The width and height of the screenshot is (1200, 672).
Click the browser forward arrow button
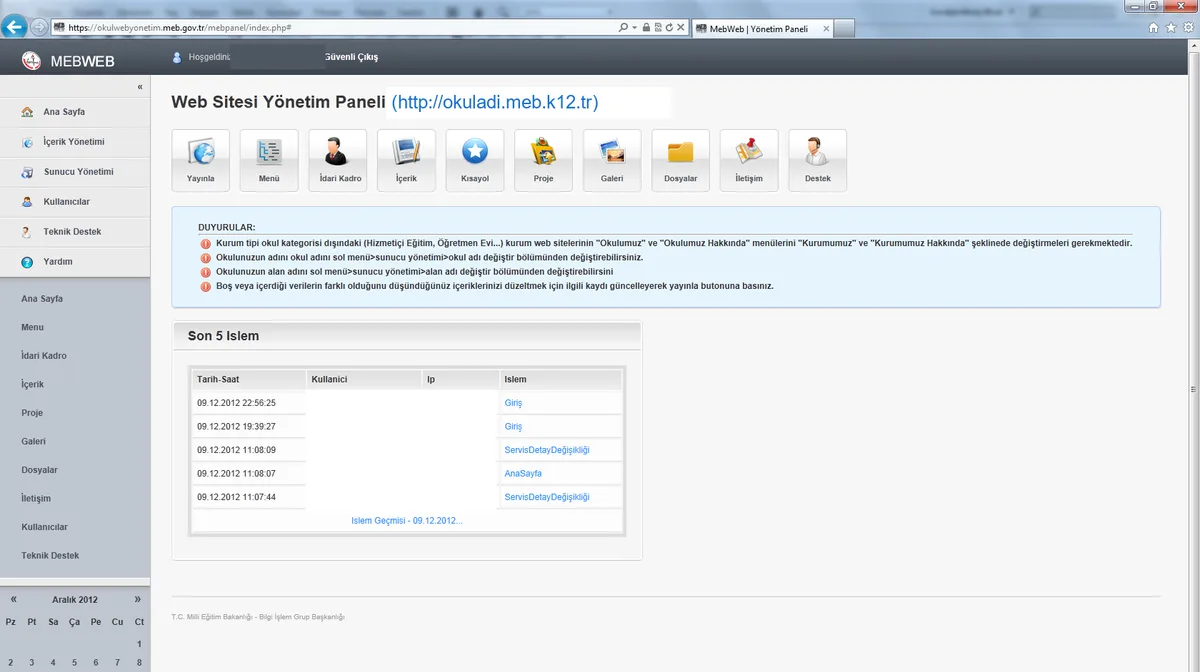39,28
